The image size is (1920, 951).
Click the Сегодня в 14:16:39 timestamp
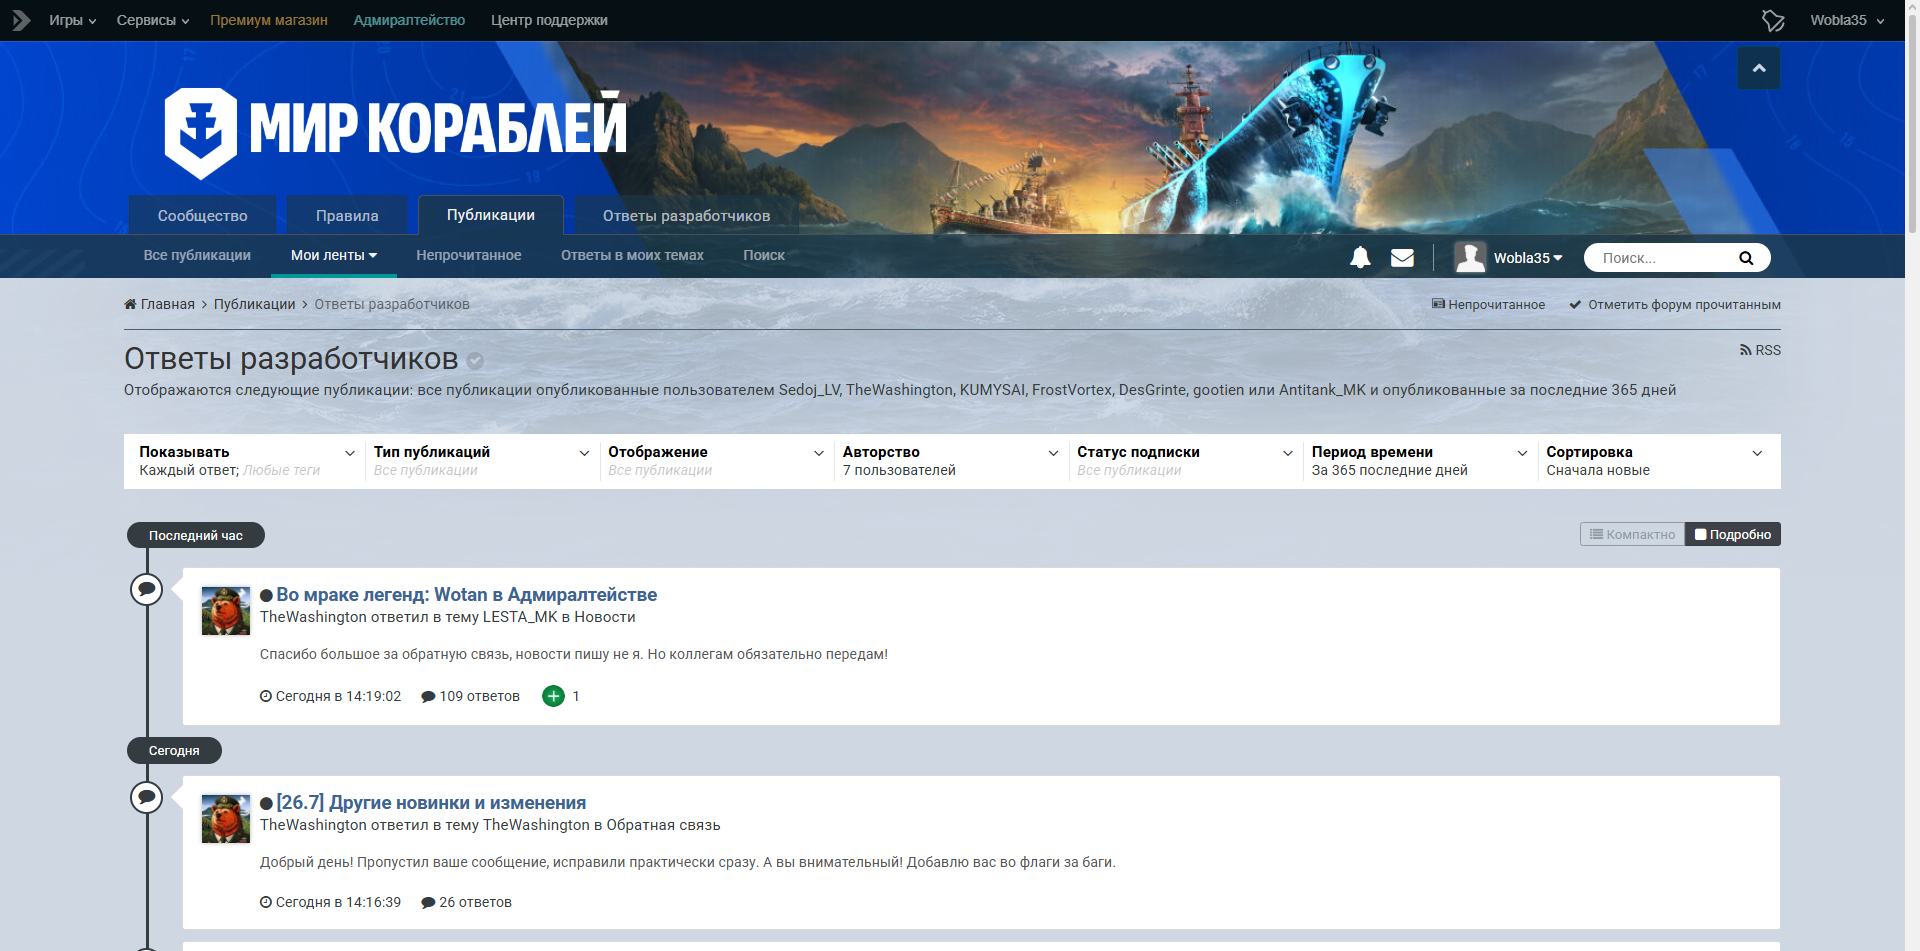point(331,902)
